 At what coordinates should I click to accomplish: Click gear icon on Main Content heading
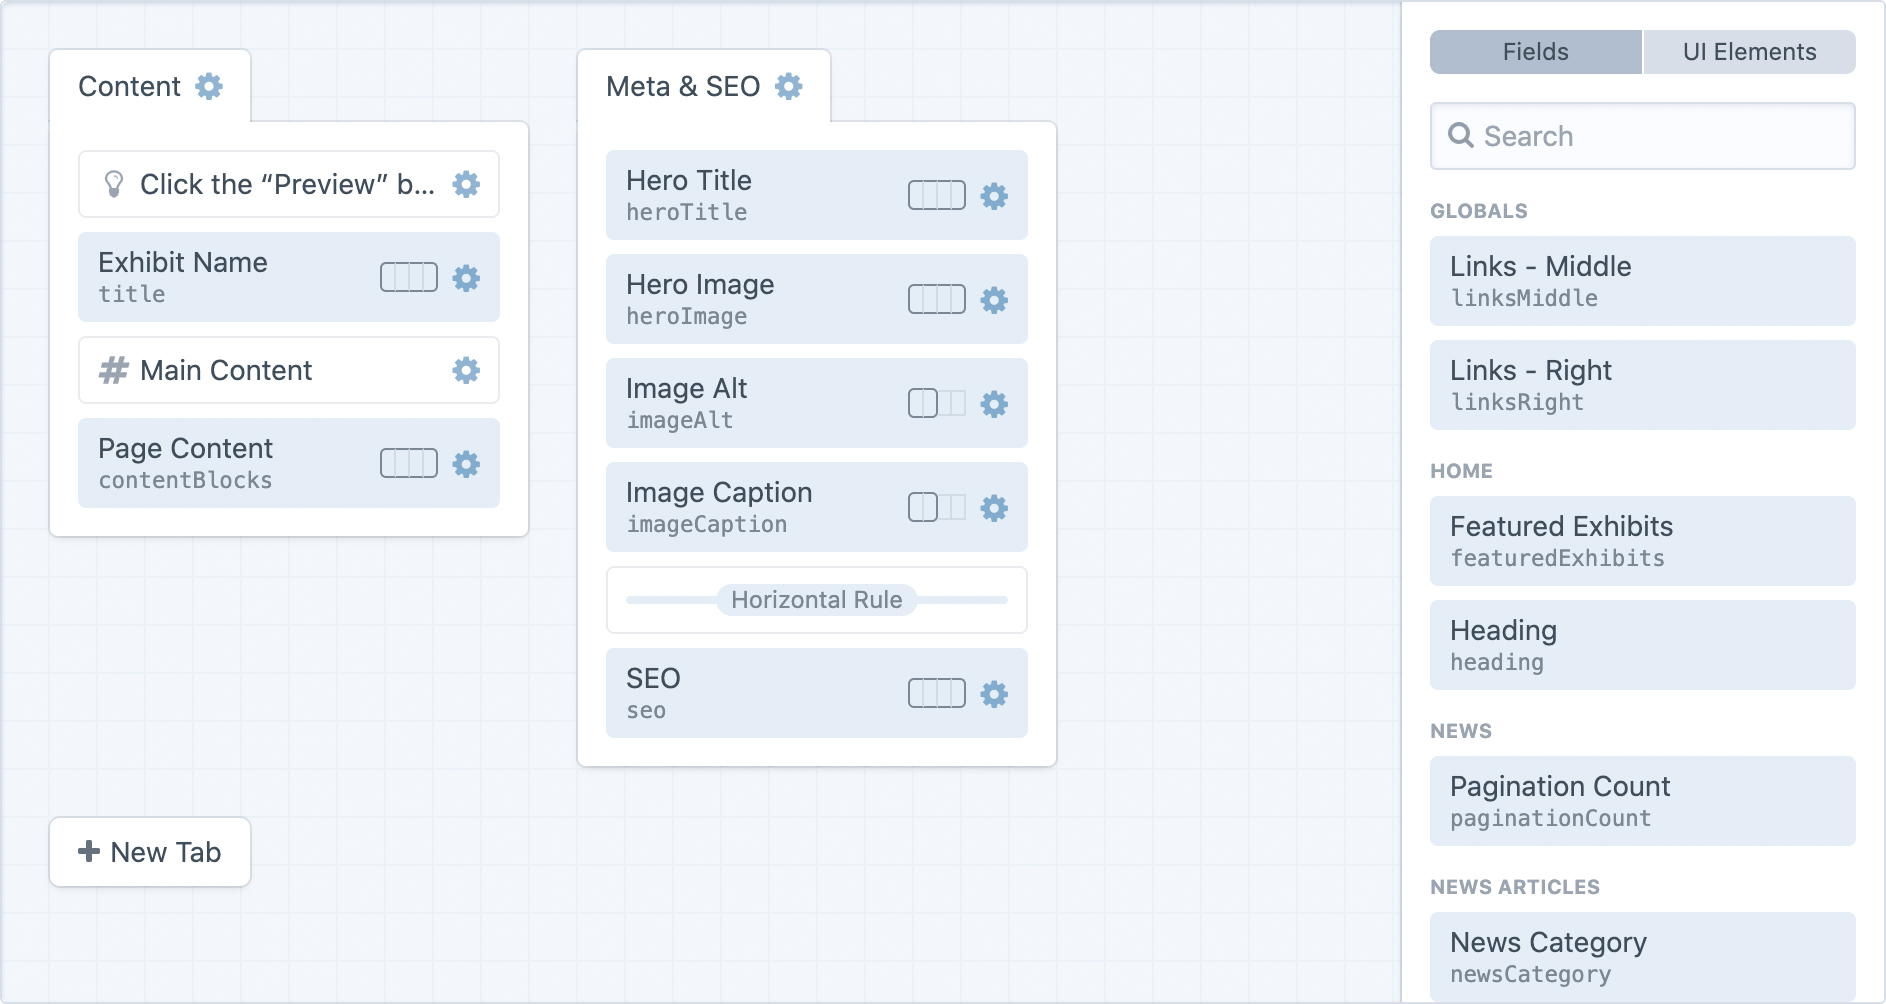click(x=466, y=370)
